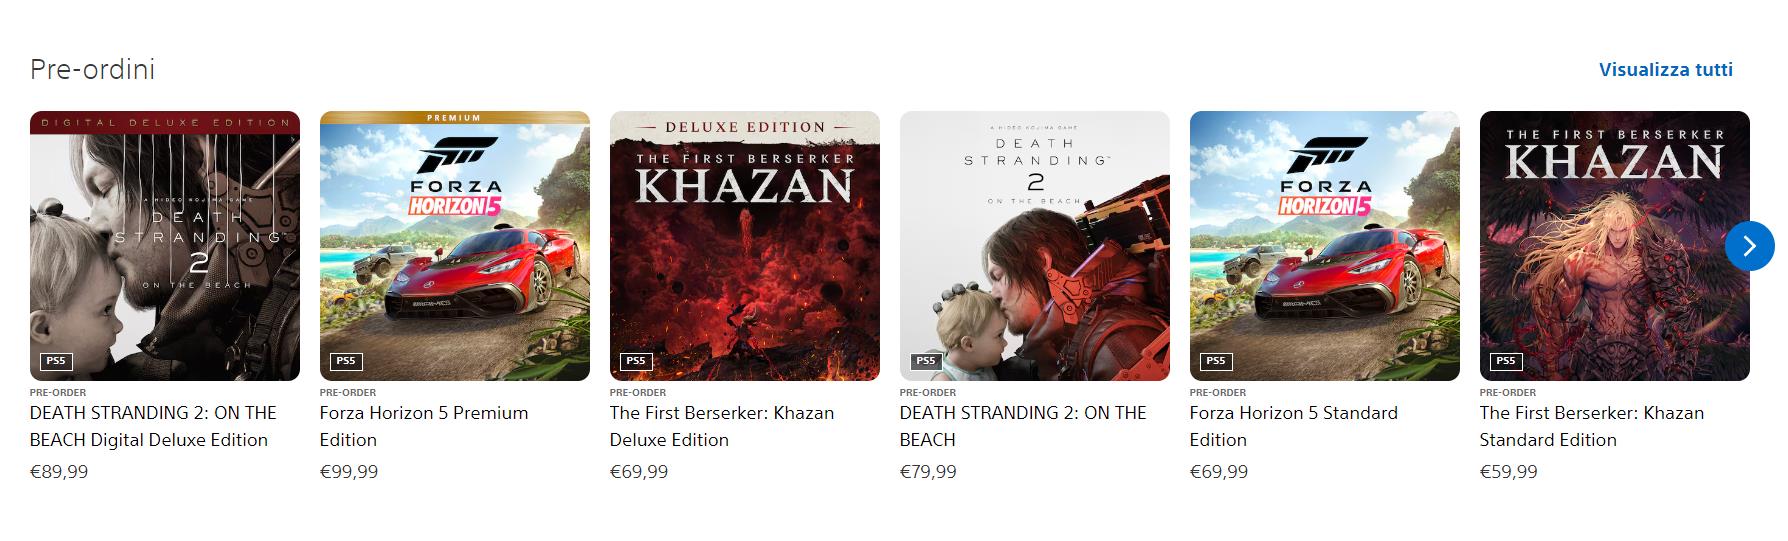Click the PS5 badge on Forza Premium cover
This screenshot has height=541, width=1788.
point(346,361)
